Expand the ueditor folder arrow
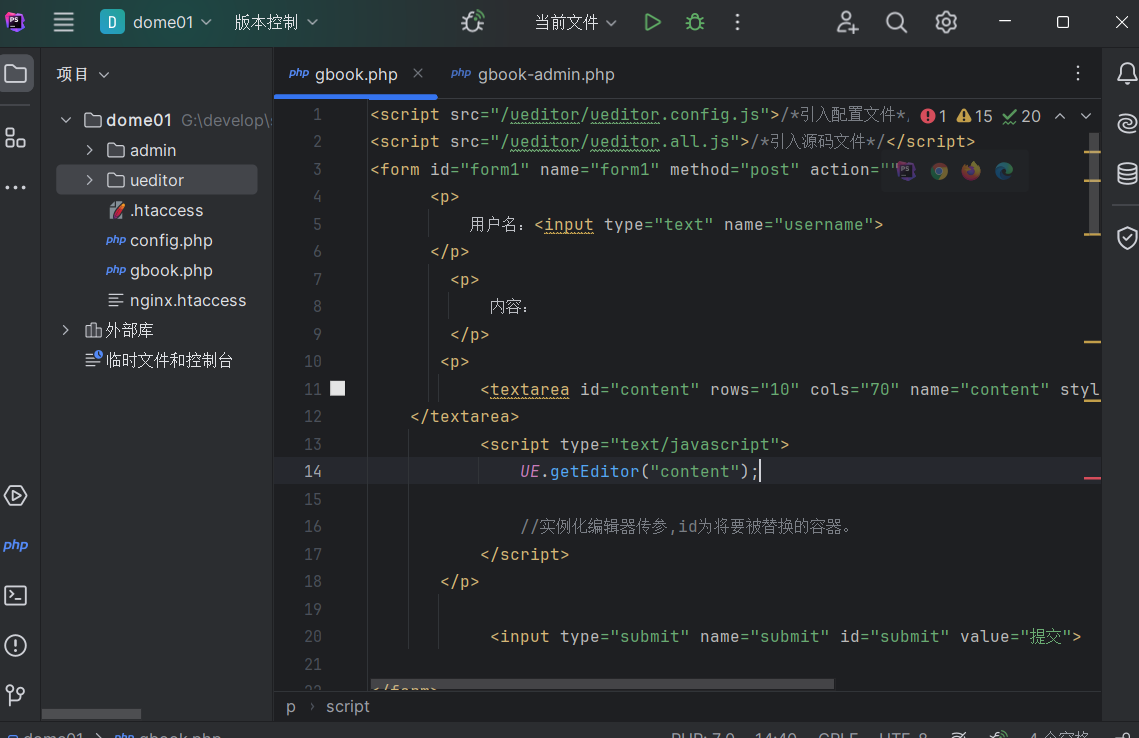This screenshot has height=738, width=1139. coord(89,180)
